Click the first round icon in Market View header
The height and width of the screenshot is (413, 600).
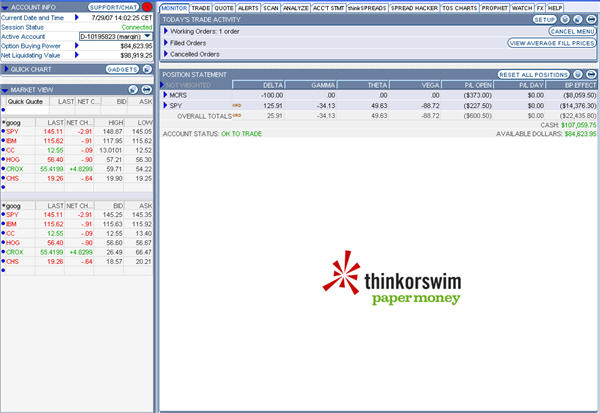[x=135, y=90]
